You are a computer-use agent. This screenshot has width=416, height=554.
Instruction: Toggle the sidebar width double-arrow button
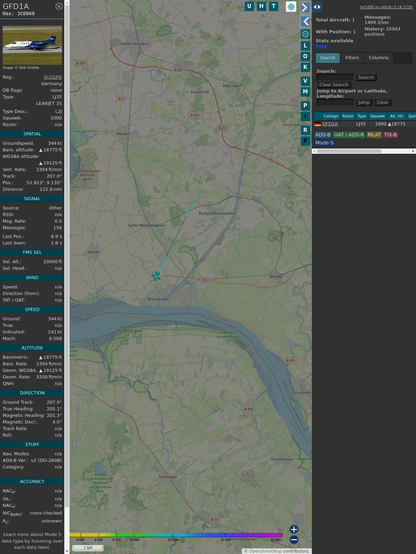click(317, 7)
